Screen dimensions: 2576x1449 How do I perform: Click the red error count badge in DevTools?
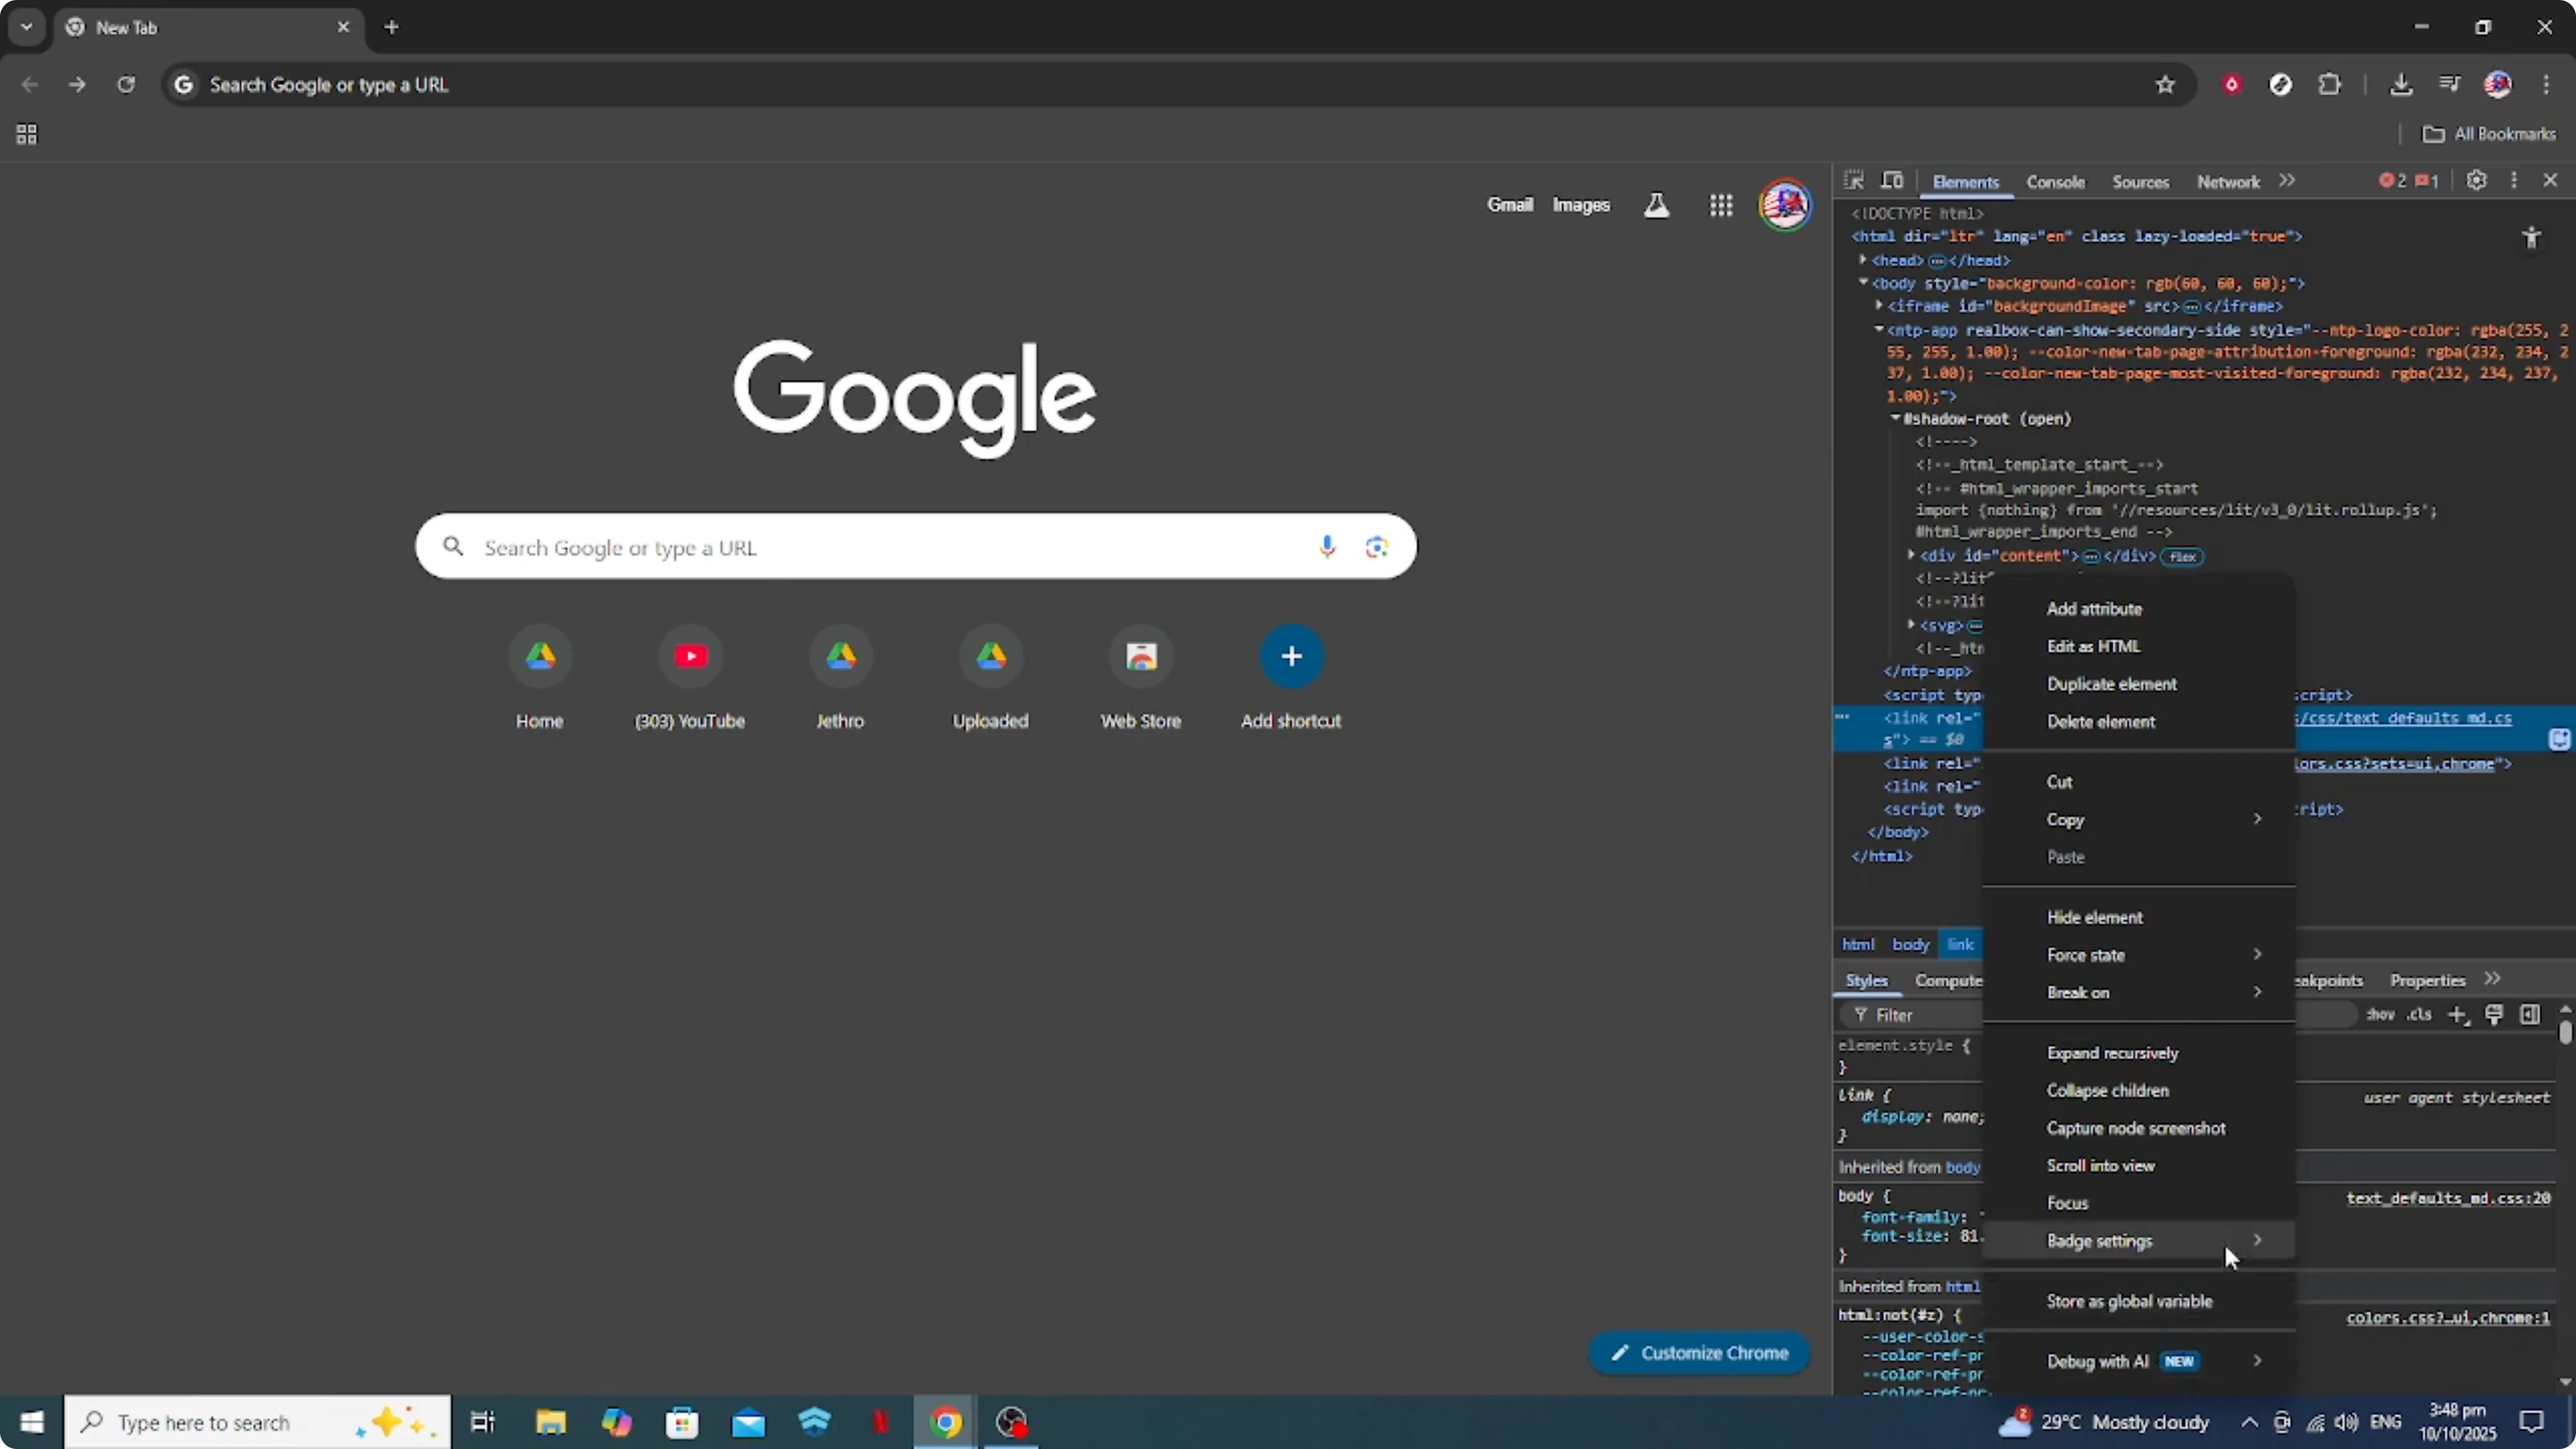pos(2393,181)
